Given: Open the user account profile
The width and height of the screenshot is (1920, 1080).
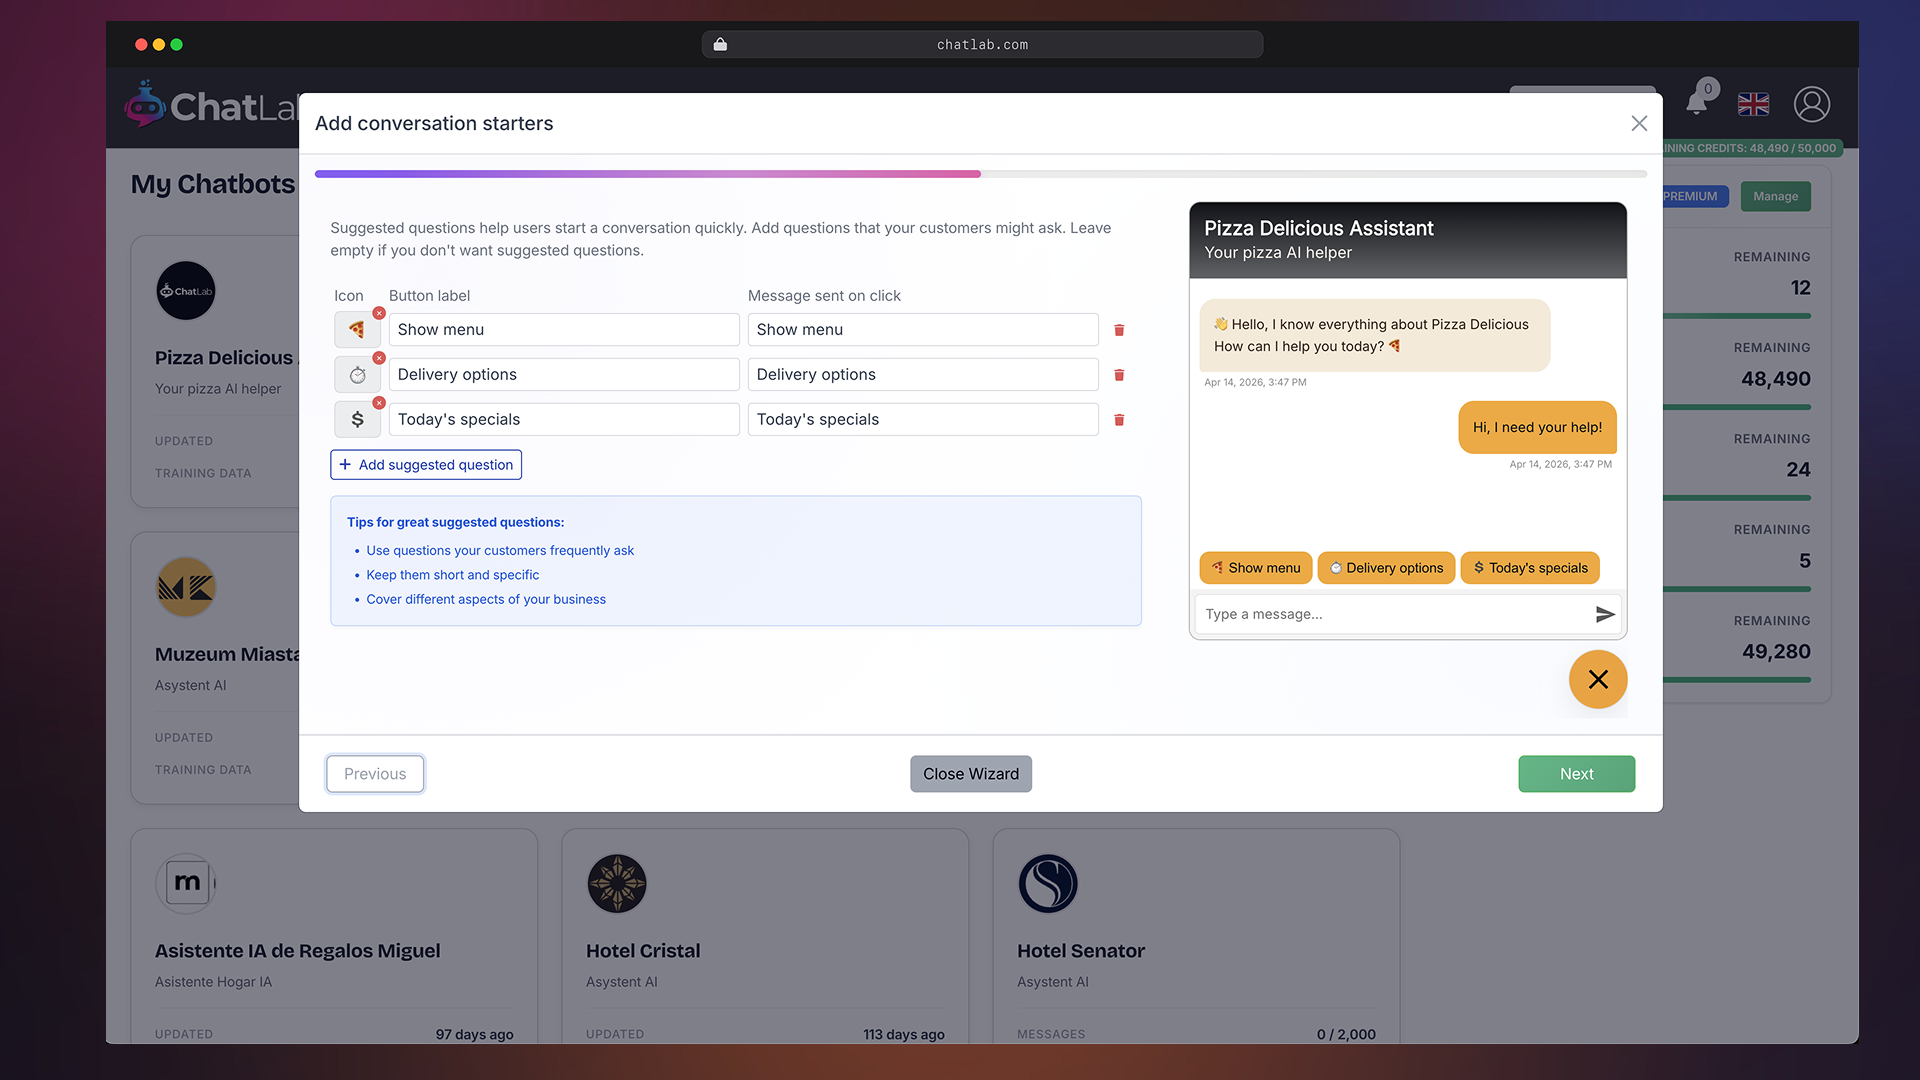Looking at the screenshot, I should tap(1812, 104).
